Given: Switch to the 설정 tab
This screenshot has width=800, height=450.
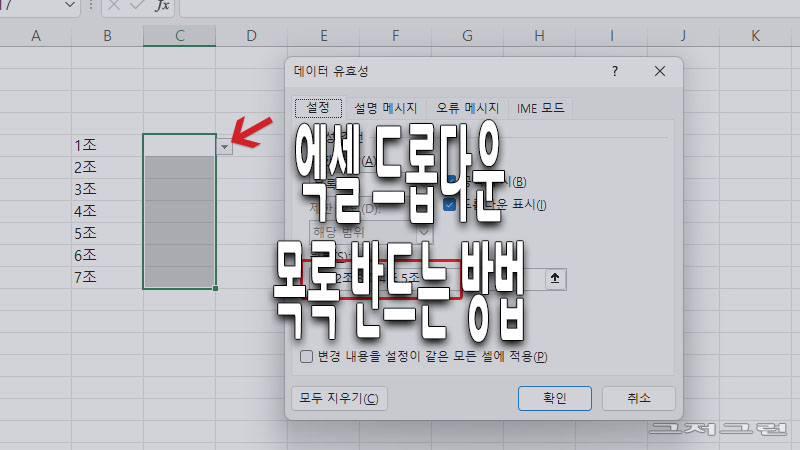Looking at the screenshot, I should 318,108.
